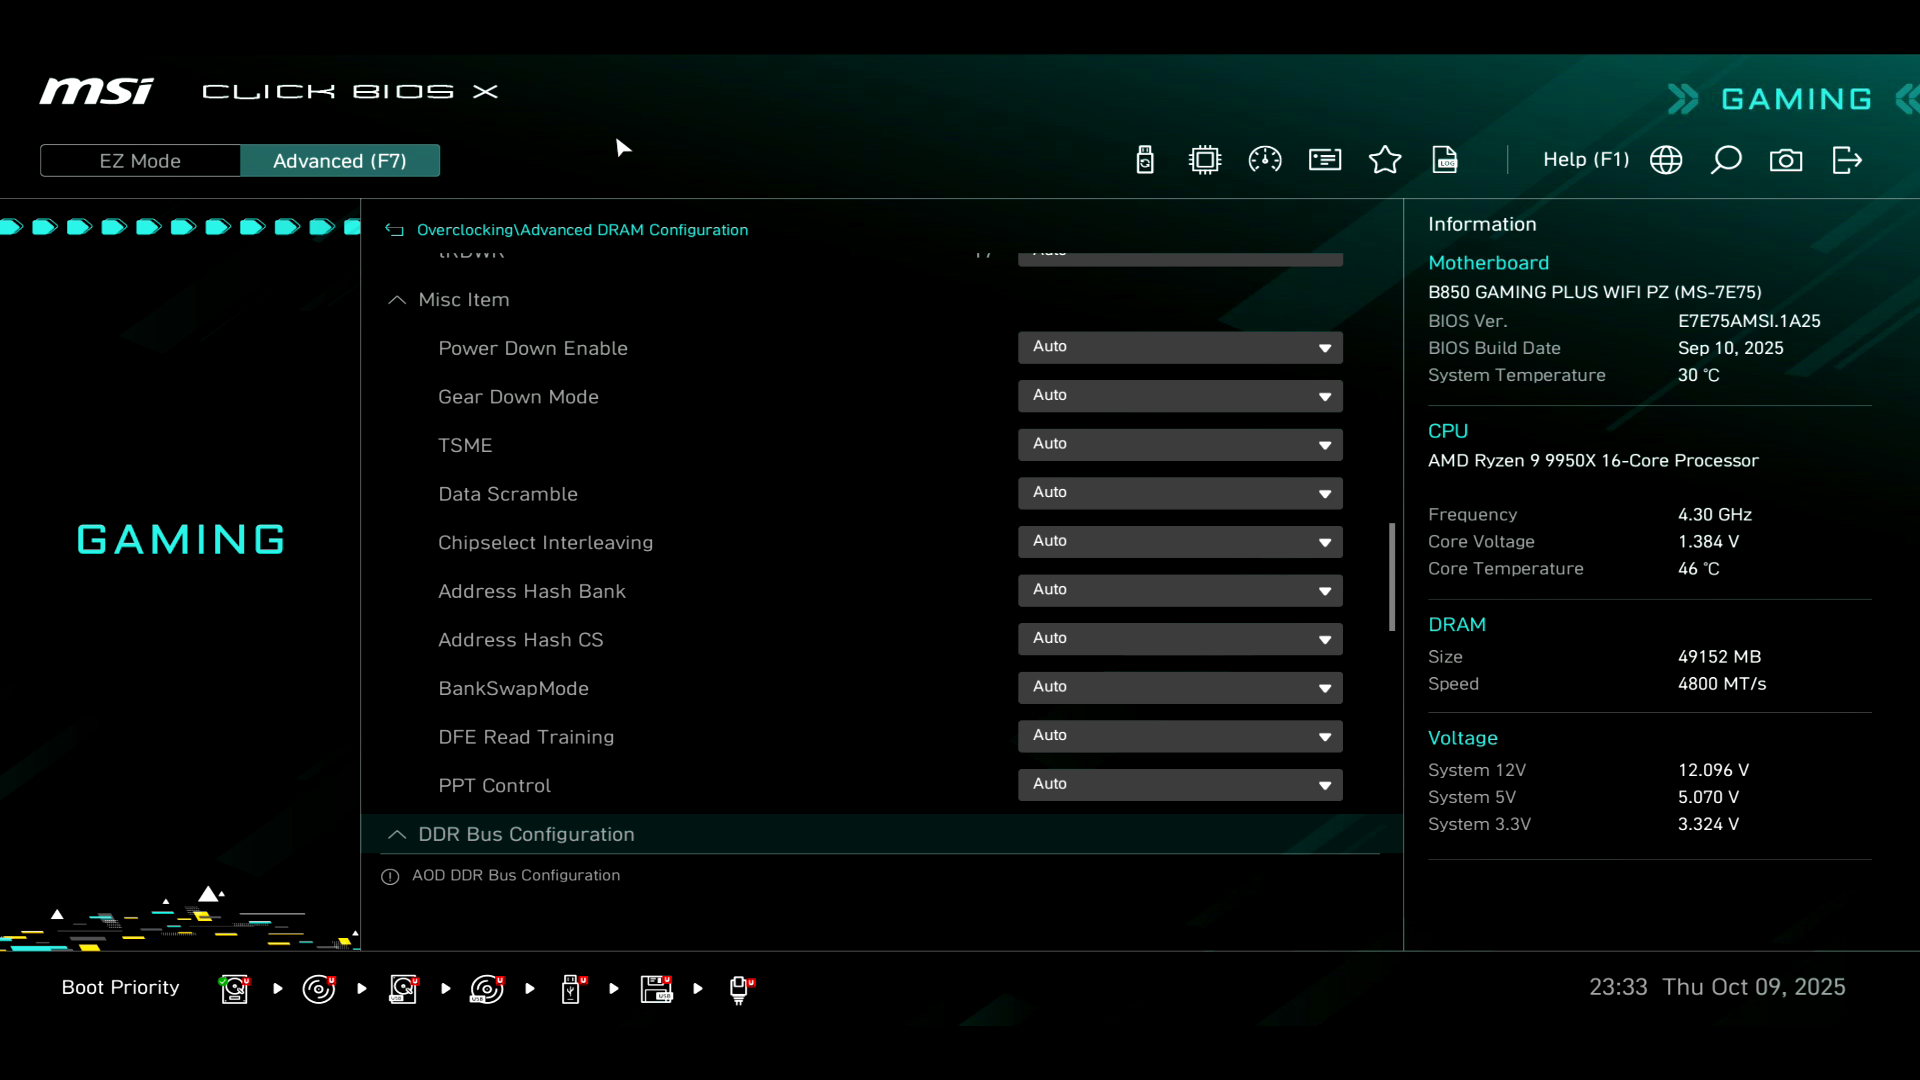Screen dimensions: 1920x1080
Task: Open the gauge-shaped performance icon
Action: [x=1265, y=160]
